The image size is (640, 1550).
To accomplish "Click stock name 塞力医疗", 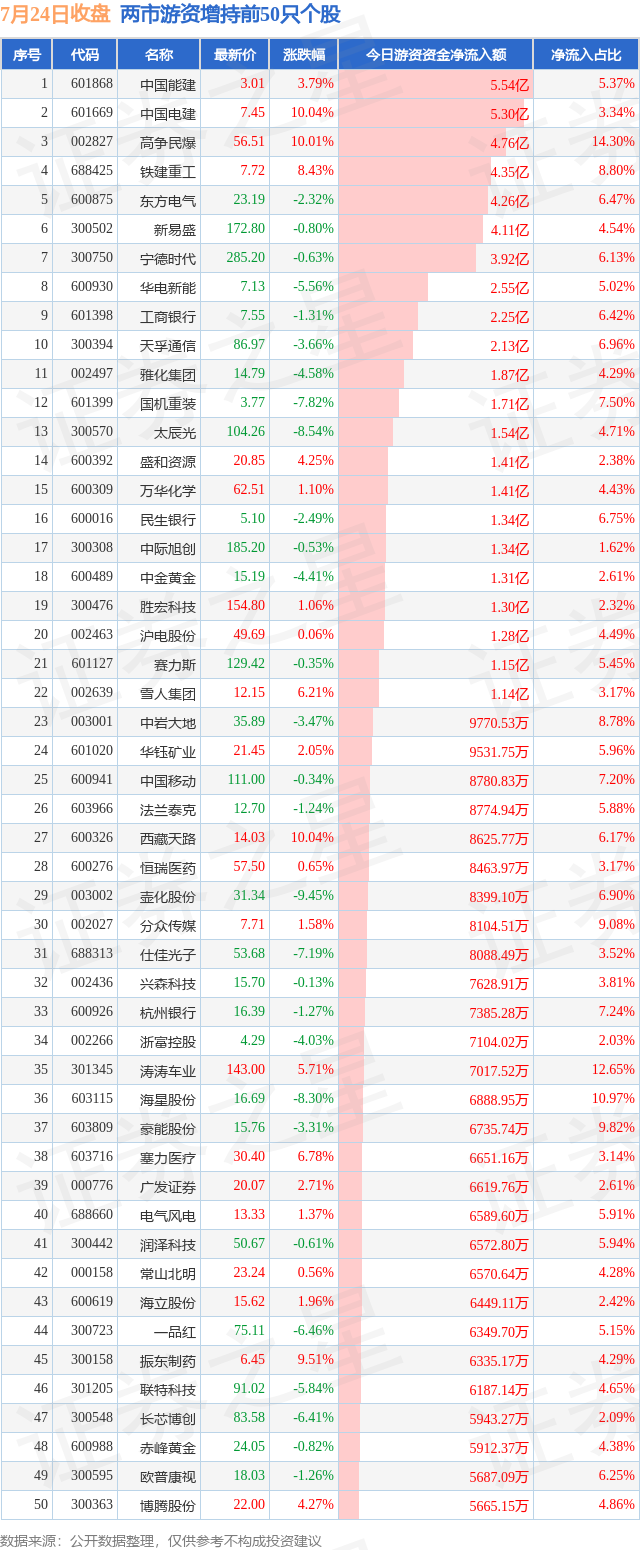I will pos(168,1157).
